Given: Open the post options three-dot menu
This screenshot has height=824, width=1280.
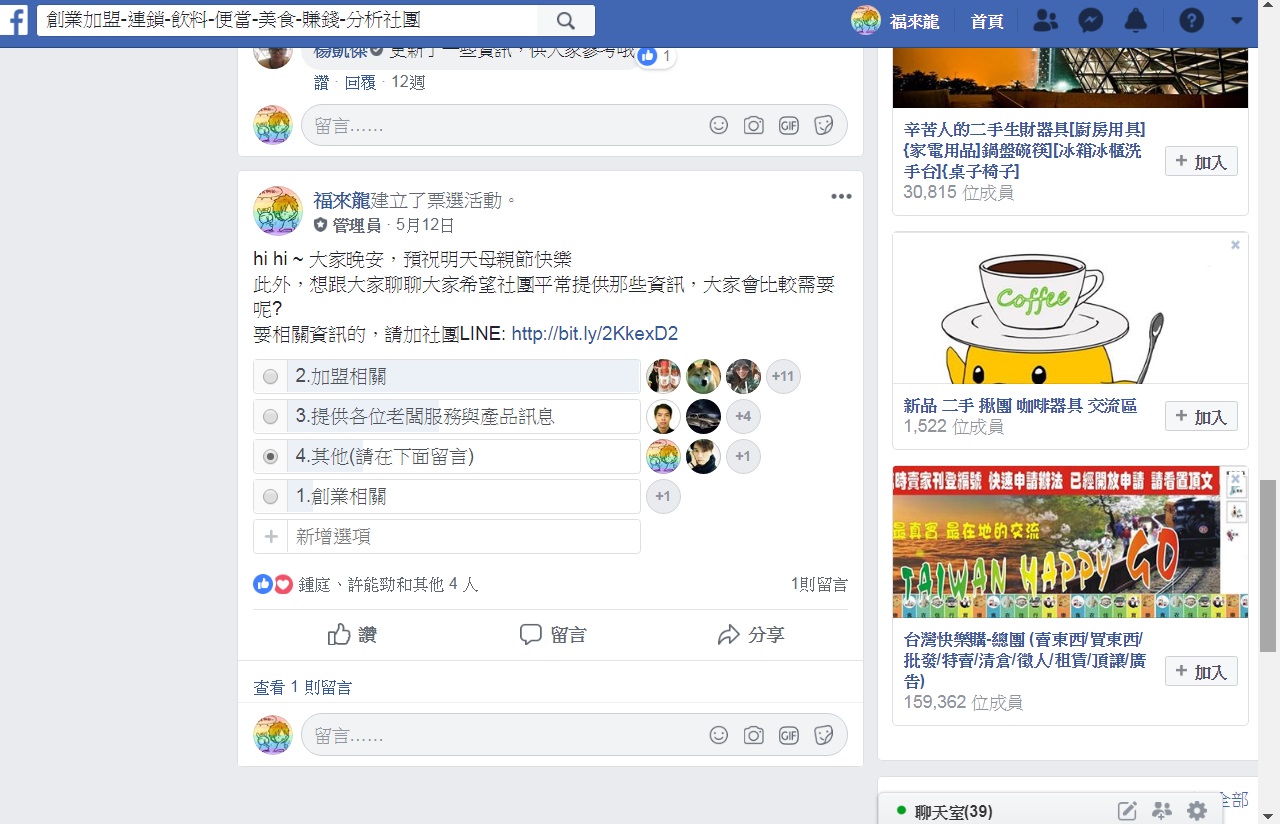Looking at the screenshot, I should click(841, 197).
